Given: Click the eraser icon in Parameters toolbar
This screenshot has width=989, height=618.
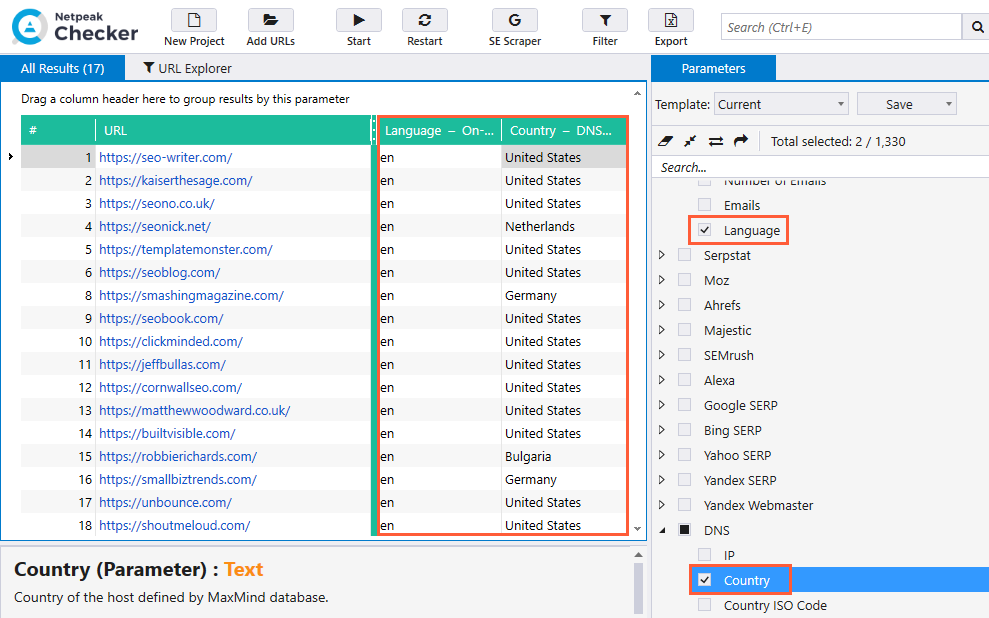Looking at the screenshot, I should click(x=665, y=141).
